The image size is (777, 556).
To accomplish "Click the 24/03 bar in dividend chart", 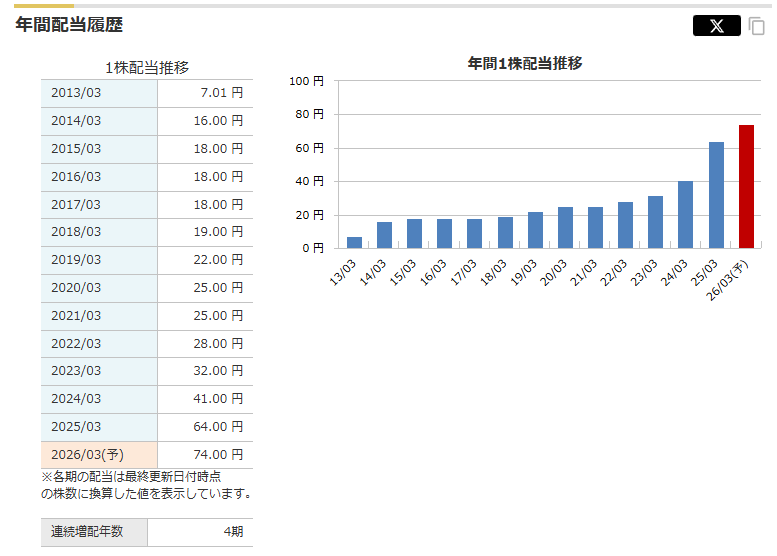I will (x=685, y=214).
